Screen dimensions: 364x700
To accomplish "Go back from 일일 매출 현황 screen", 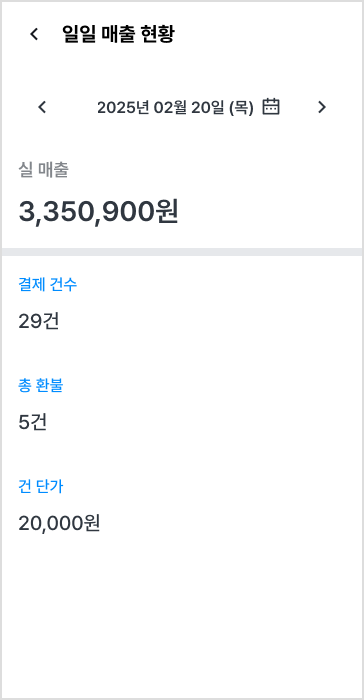I will (34, 34).
